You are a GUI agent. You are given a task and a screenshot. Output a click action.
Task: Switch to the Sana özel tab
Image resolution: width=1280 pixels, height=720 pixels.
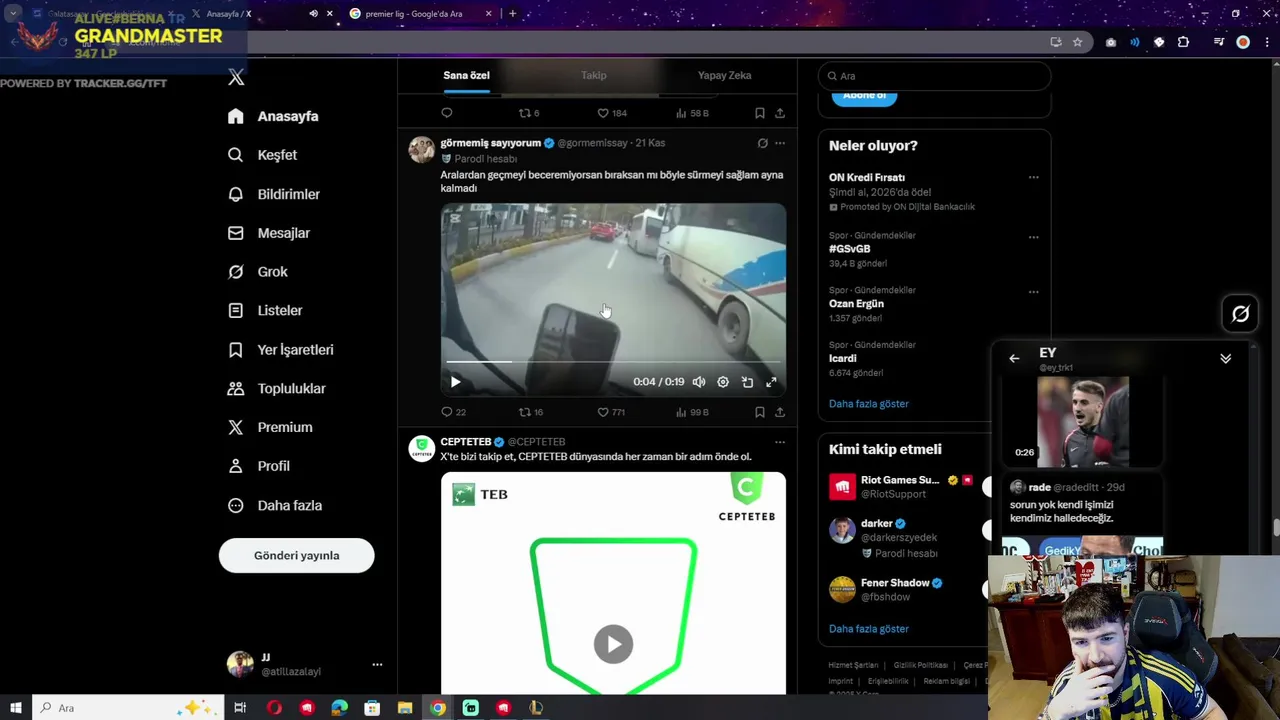[x=466, y=76]
